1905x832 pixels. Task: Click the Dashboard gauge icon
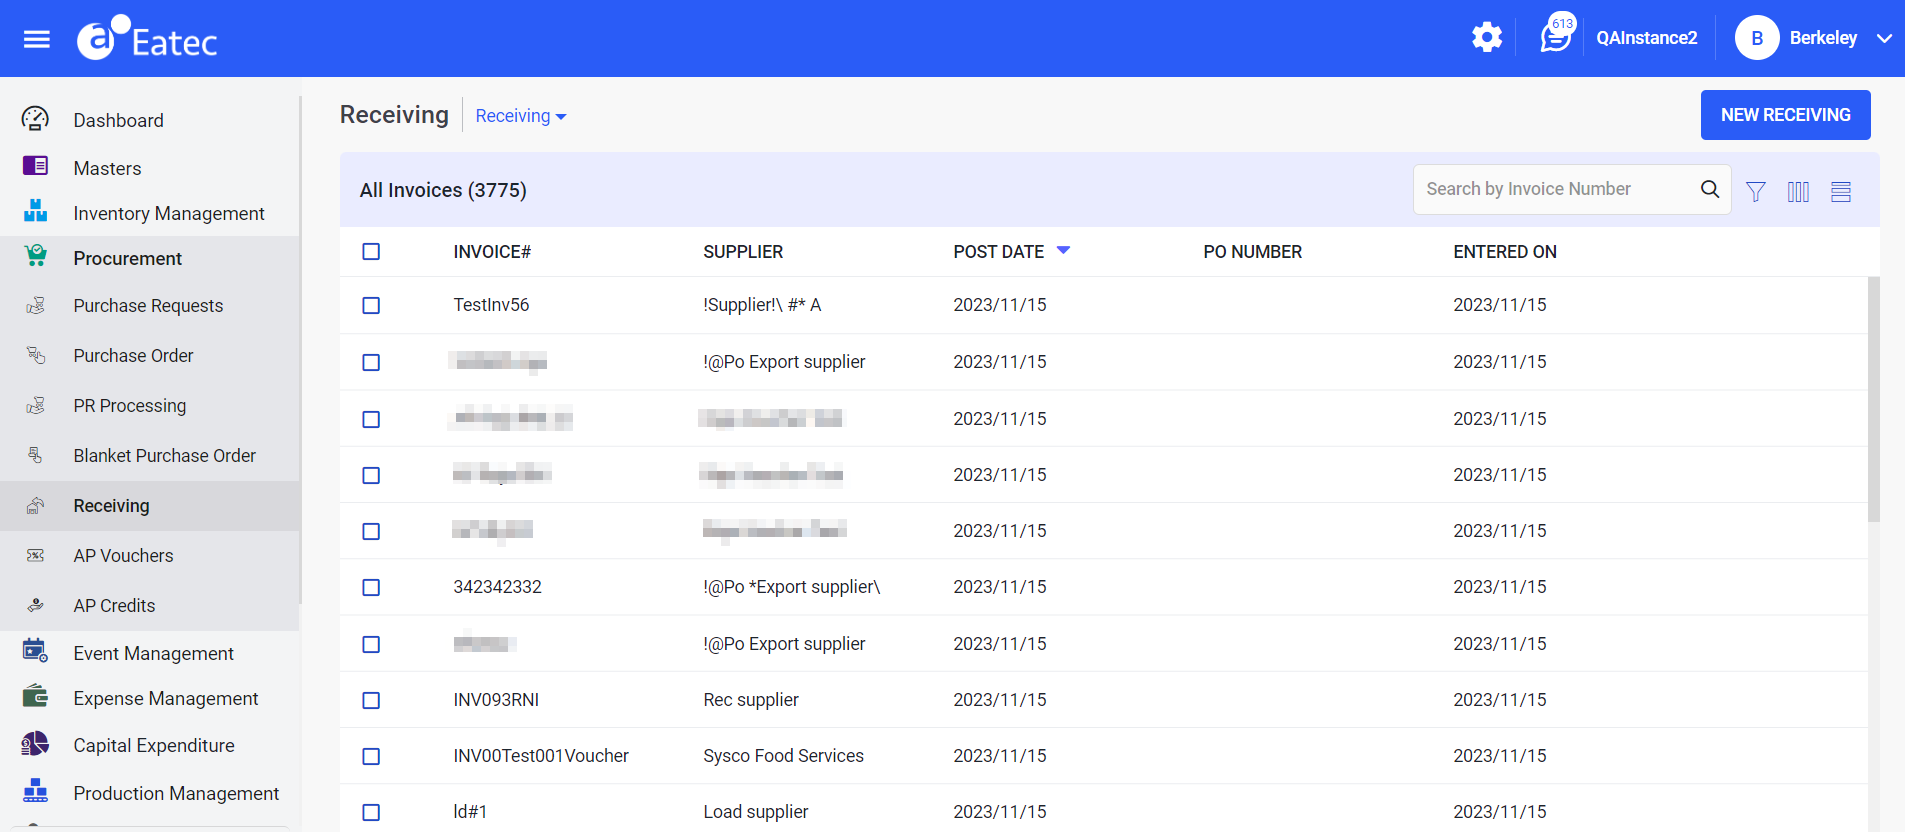click(x=35, y=120)
